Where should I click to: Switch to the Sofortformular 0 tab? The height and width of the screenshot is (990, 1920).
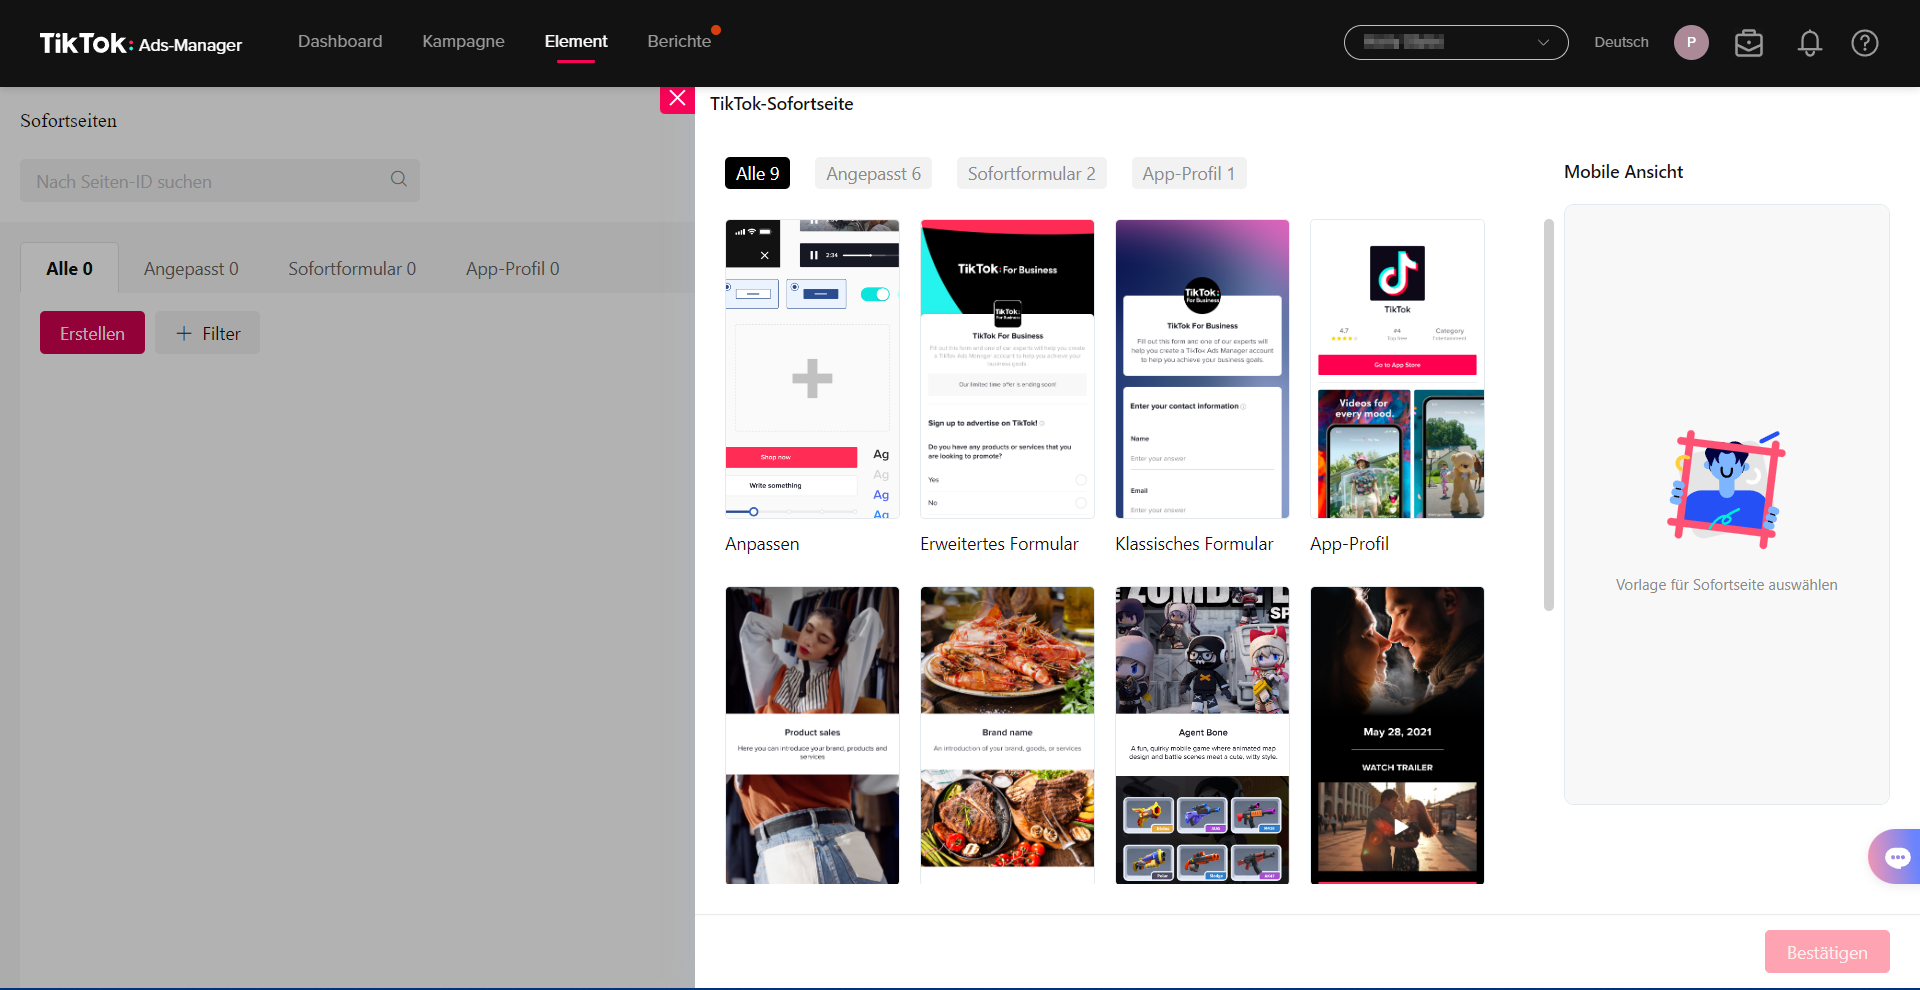[x=352, y=268]
